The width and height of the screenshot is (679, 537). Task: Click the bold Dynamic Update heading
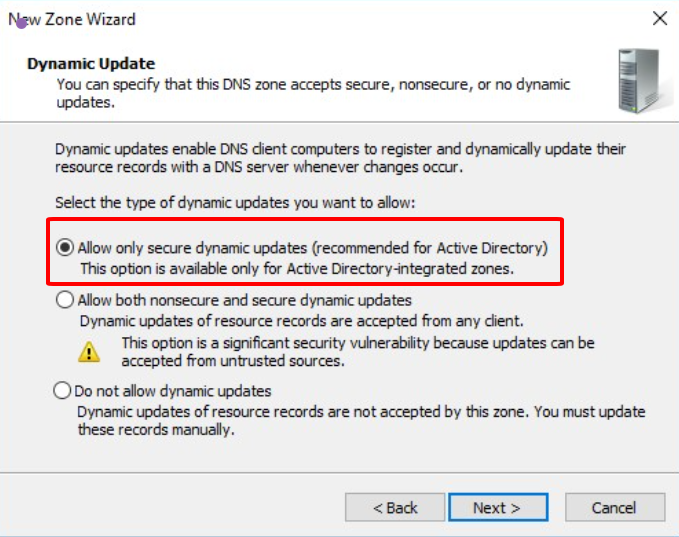pos(91,64)
